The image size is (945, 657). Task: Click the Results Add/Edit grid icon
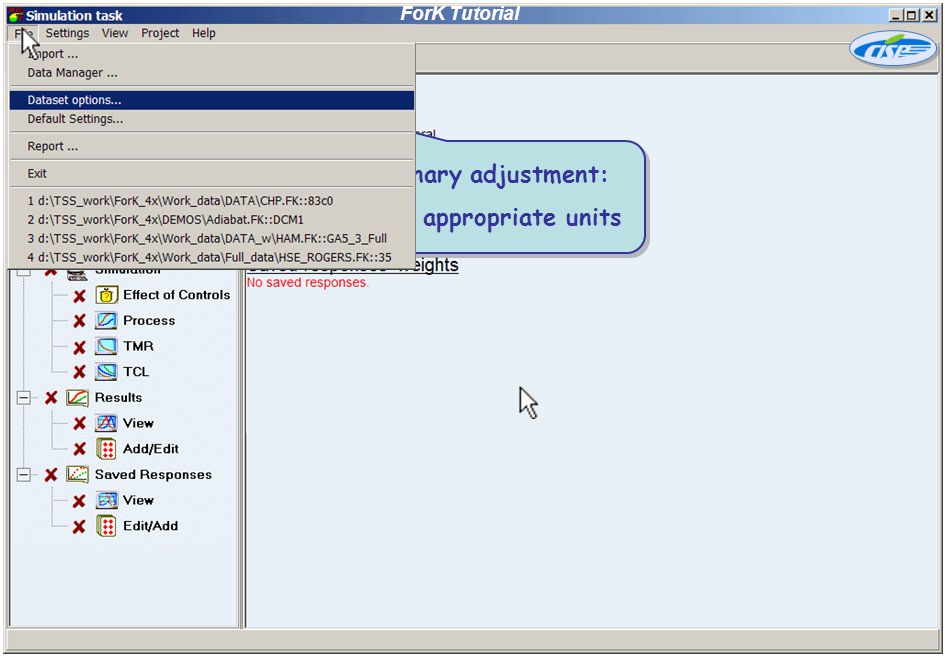[x=107, y=449]
